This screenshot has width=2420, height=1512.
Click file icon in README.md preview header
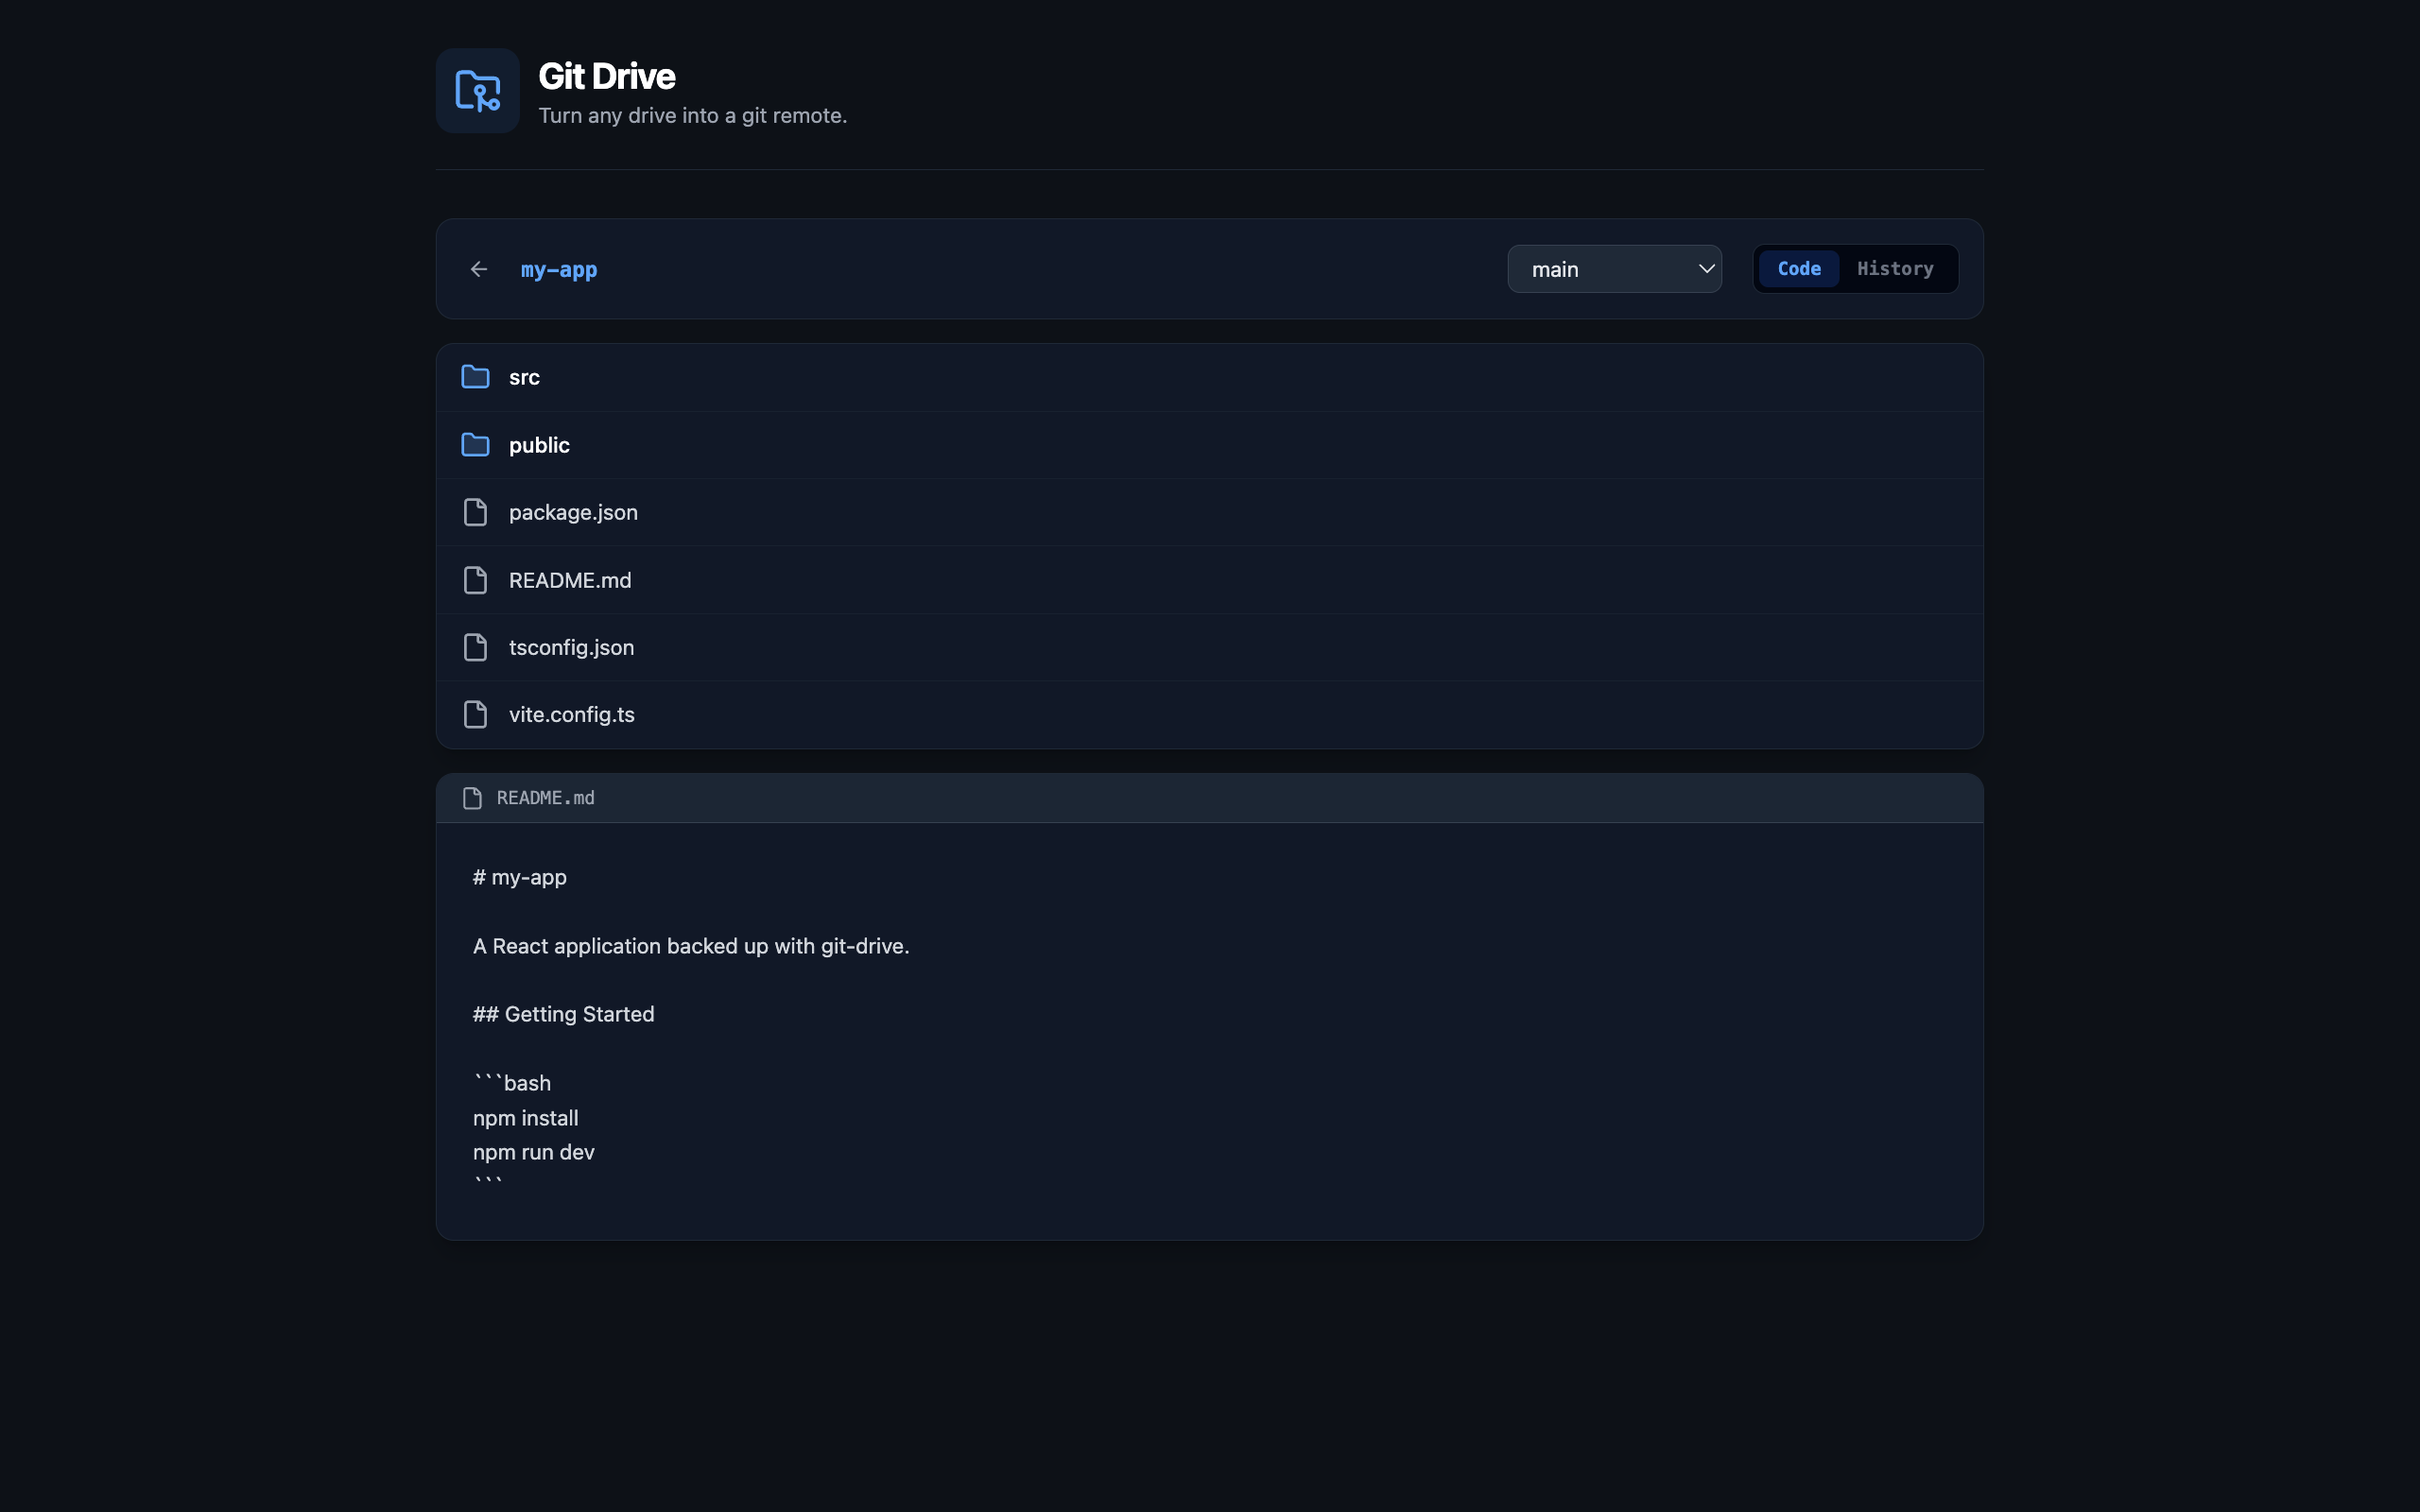pos(472,798)
